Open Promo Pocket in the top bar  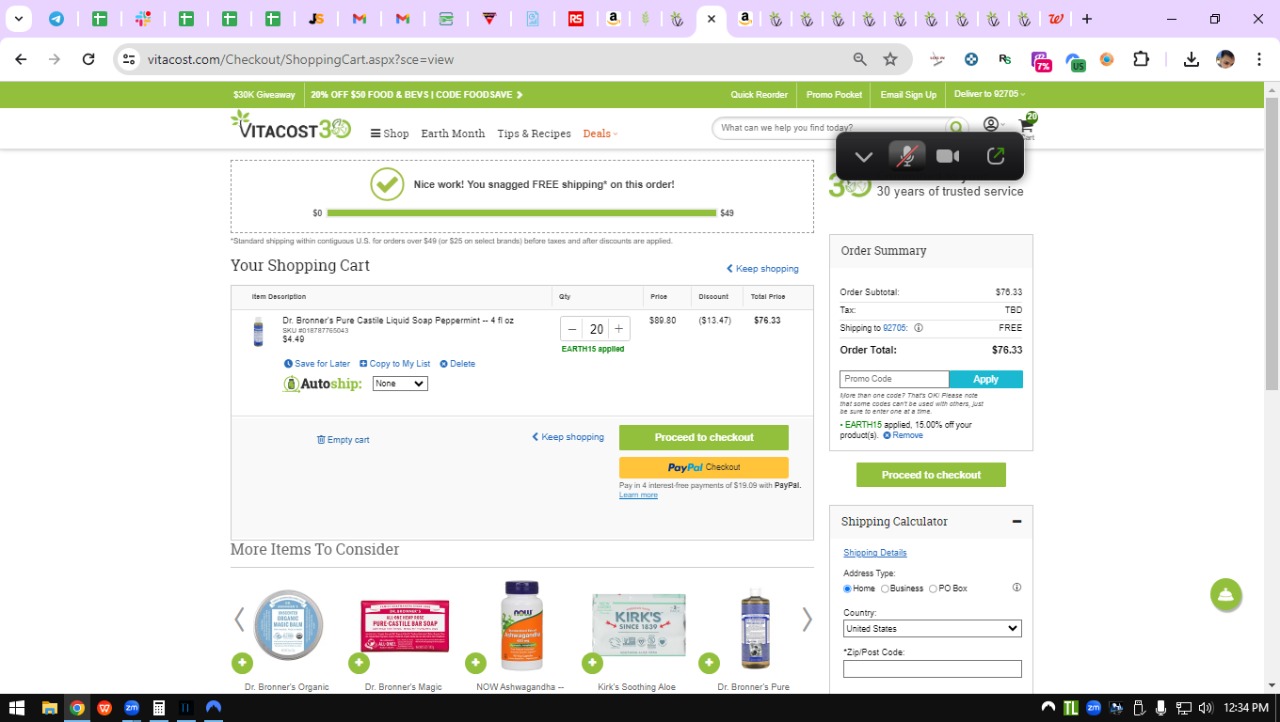click(834, 94)
